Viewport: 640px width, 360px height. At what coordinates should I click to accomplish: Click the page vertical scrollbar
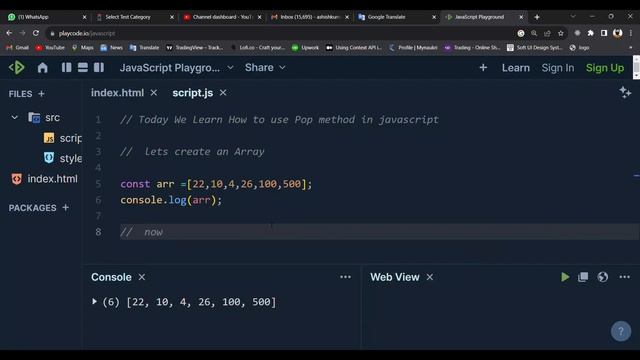[636, 67]
